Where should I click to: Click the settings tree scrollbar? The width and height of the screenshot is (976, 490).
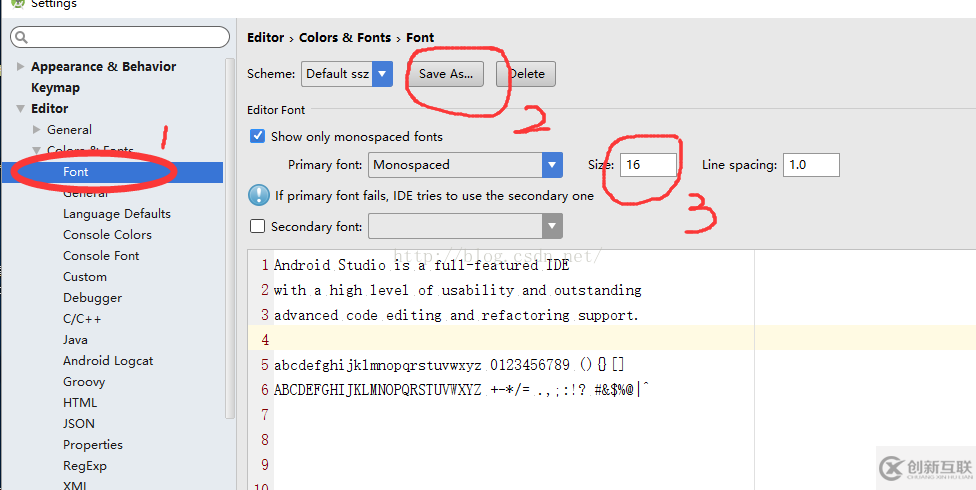[x=230, y=237]
